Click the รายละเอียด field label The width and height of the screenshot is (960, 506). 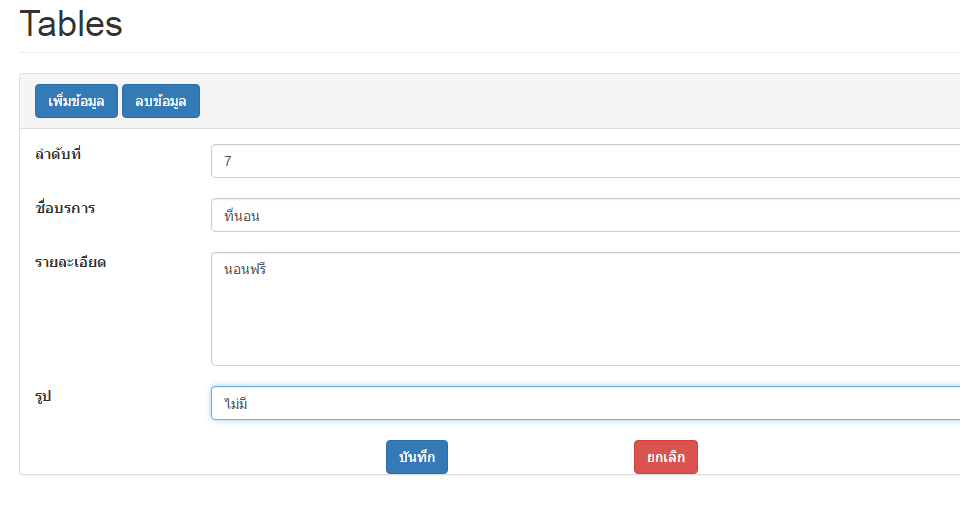tap(71, 262)
